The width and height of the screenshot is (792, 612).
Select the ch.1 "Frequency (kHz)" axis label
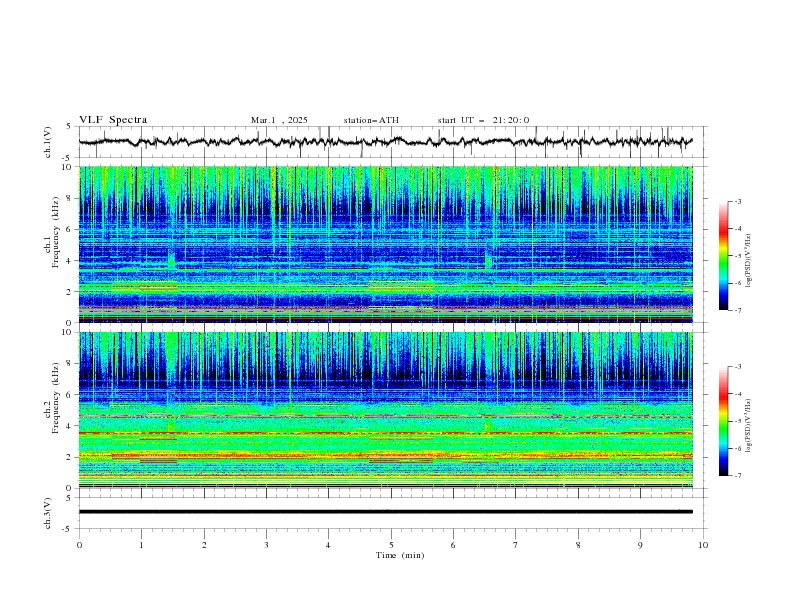pyautogui.click(x=56, y=233)
